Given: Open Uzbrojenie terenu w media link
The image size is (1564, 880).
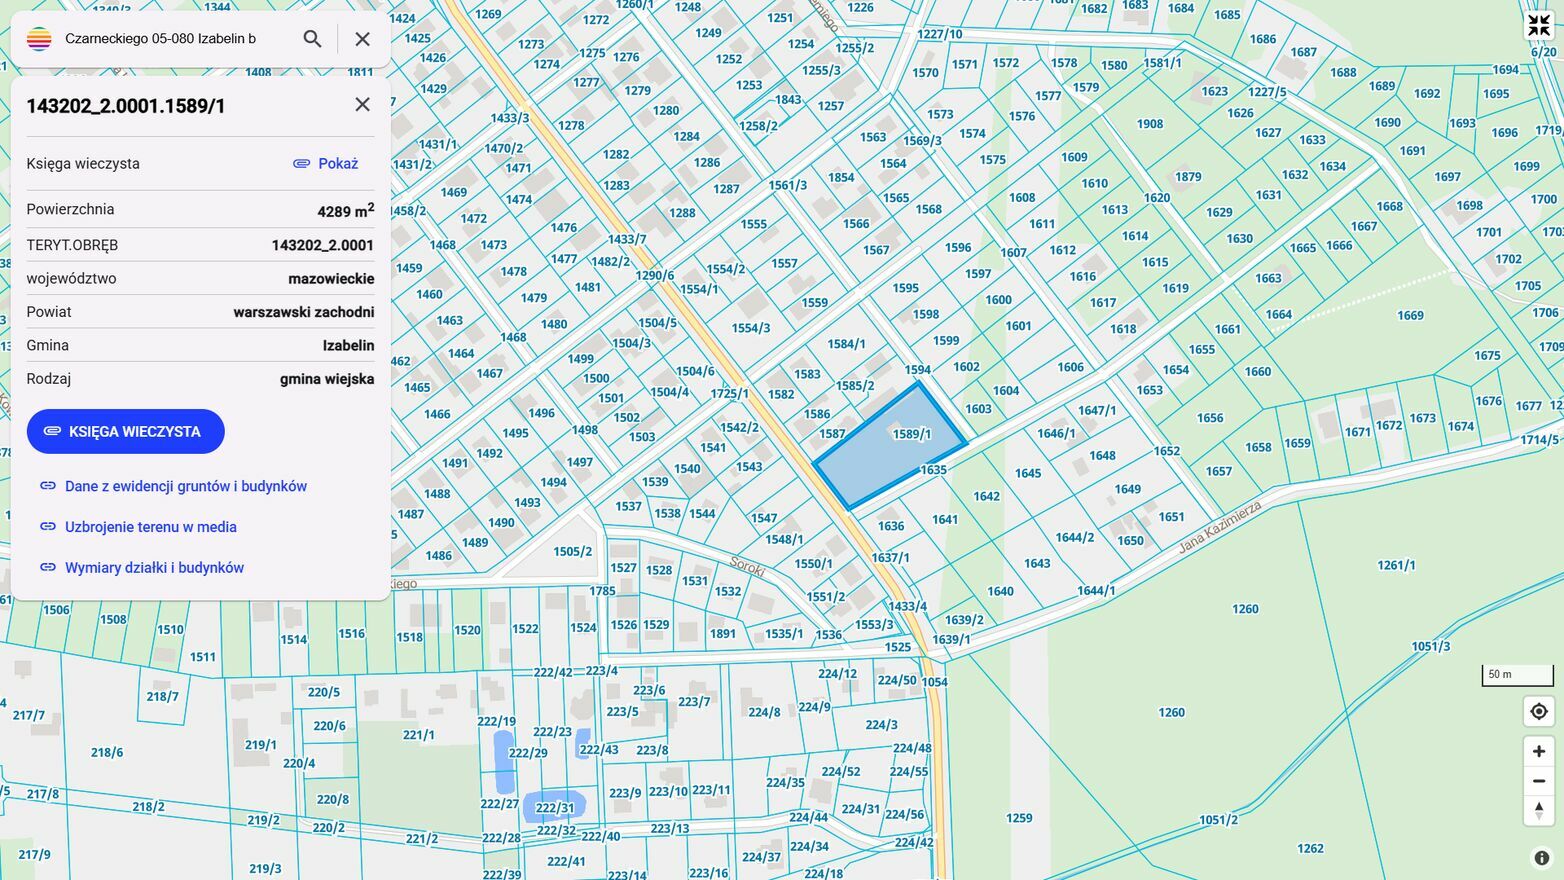Looking at the screenshot, I should click(x=150, y=527).
